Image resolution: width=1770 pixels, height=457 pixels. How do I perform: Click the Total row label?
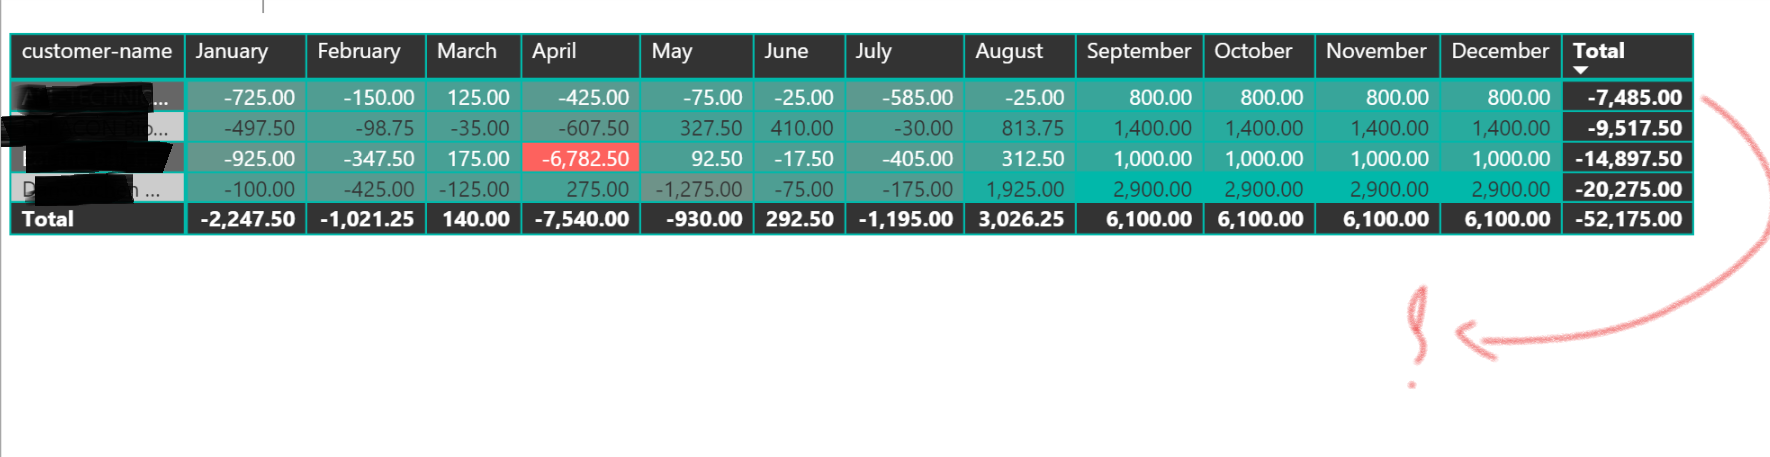[48, 219]
